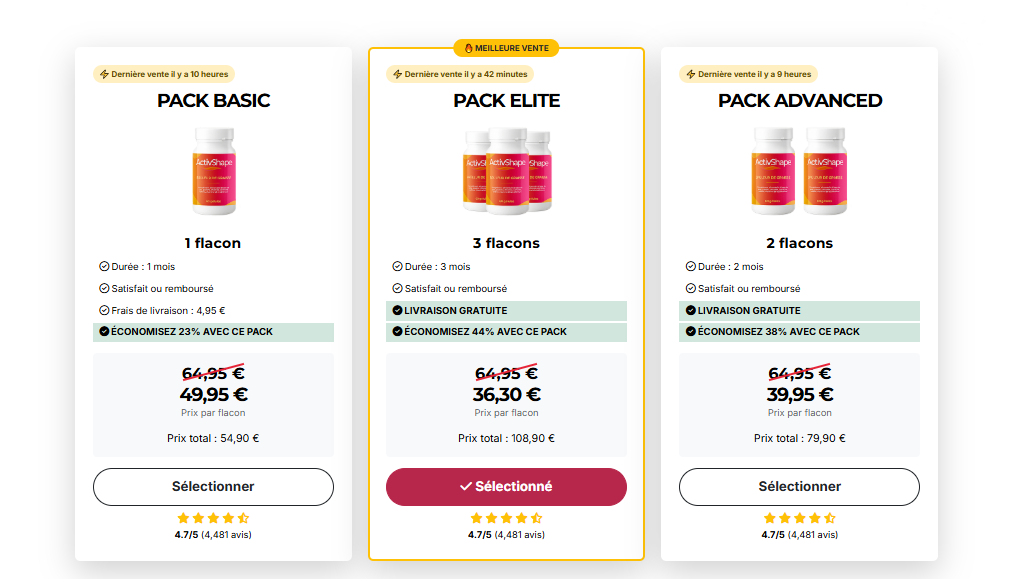Click the Pack Advanced star rating icons
The width and height of the screenshot is (1015, 579).
tap(799, 518)
